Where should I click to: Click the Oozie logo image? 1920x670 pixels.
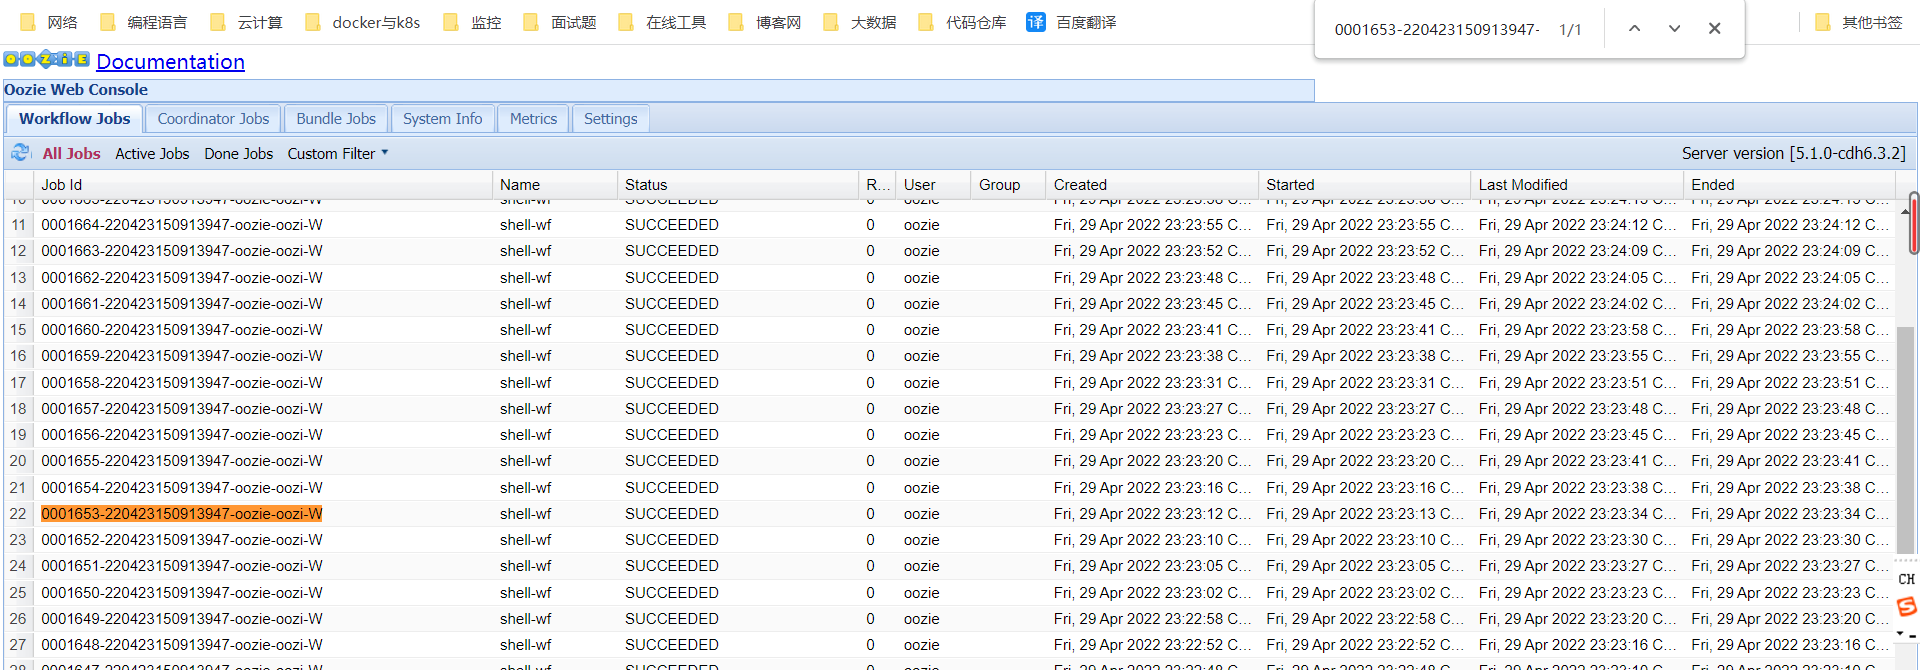pyautogui.click(x=47, y=60)
